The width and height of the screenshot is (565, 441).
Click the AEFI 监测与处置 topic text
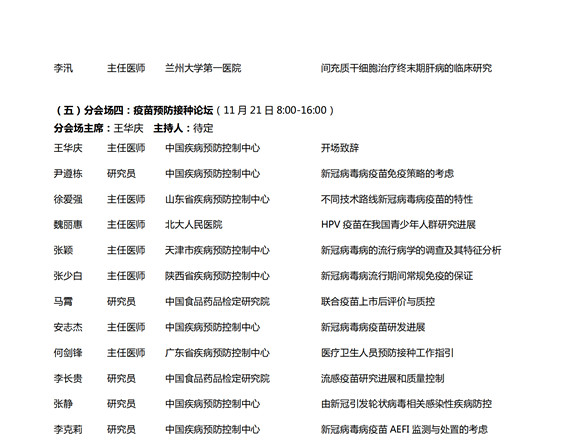point(404,429)
